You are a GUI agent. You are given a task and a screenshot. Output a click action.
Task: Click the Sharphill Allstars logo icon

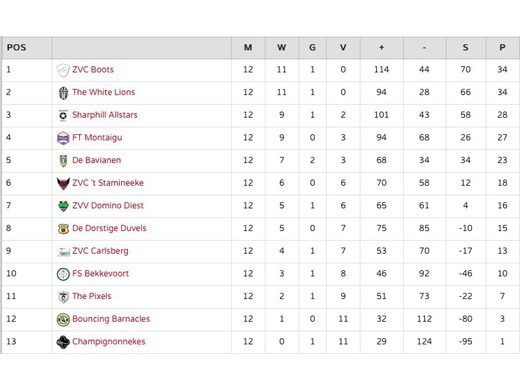pyautogui.click(x=63, y=115)
